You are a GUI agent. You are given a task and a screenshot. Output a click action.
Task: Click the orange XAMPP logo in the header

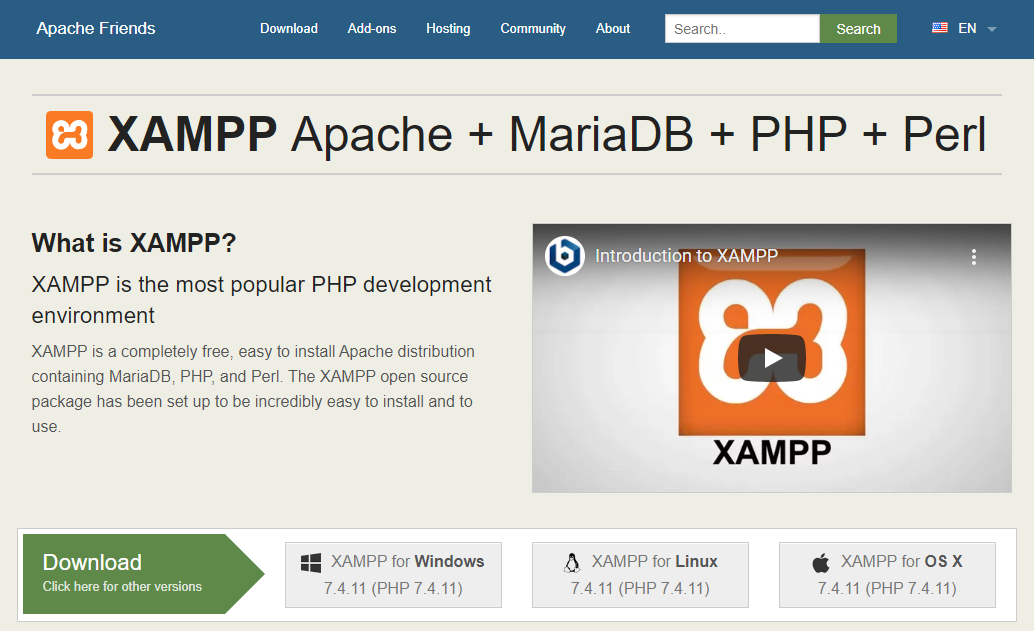coord(69,135)
